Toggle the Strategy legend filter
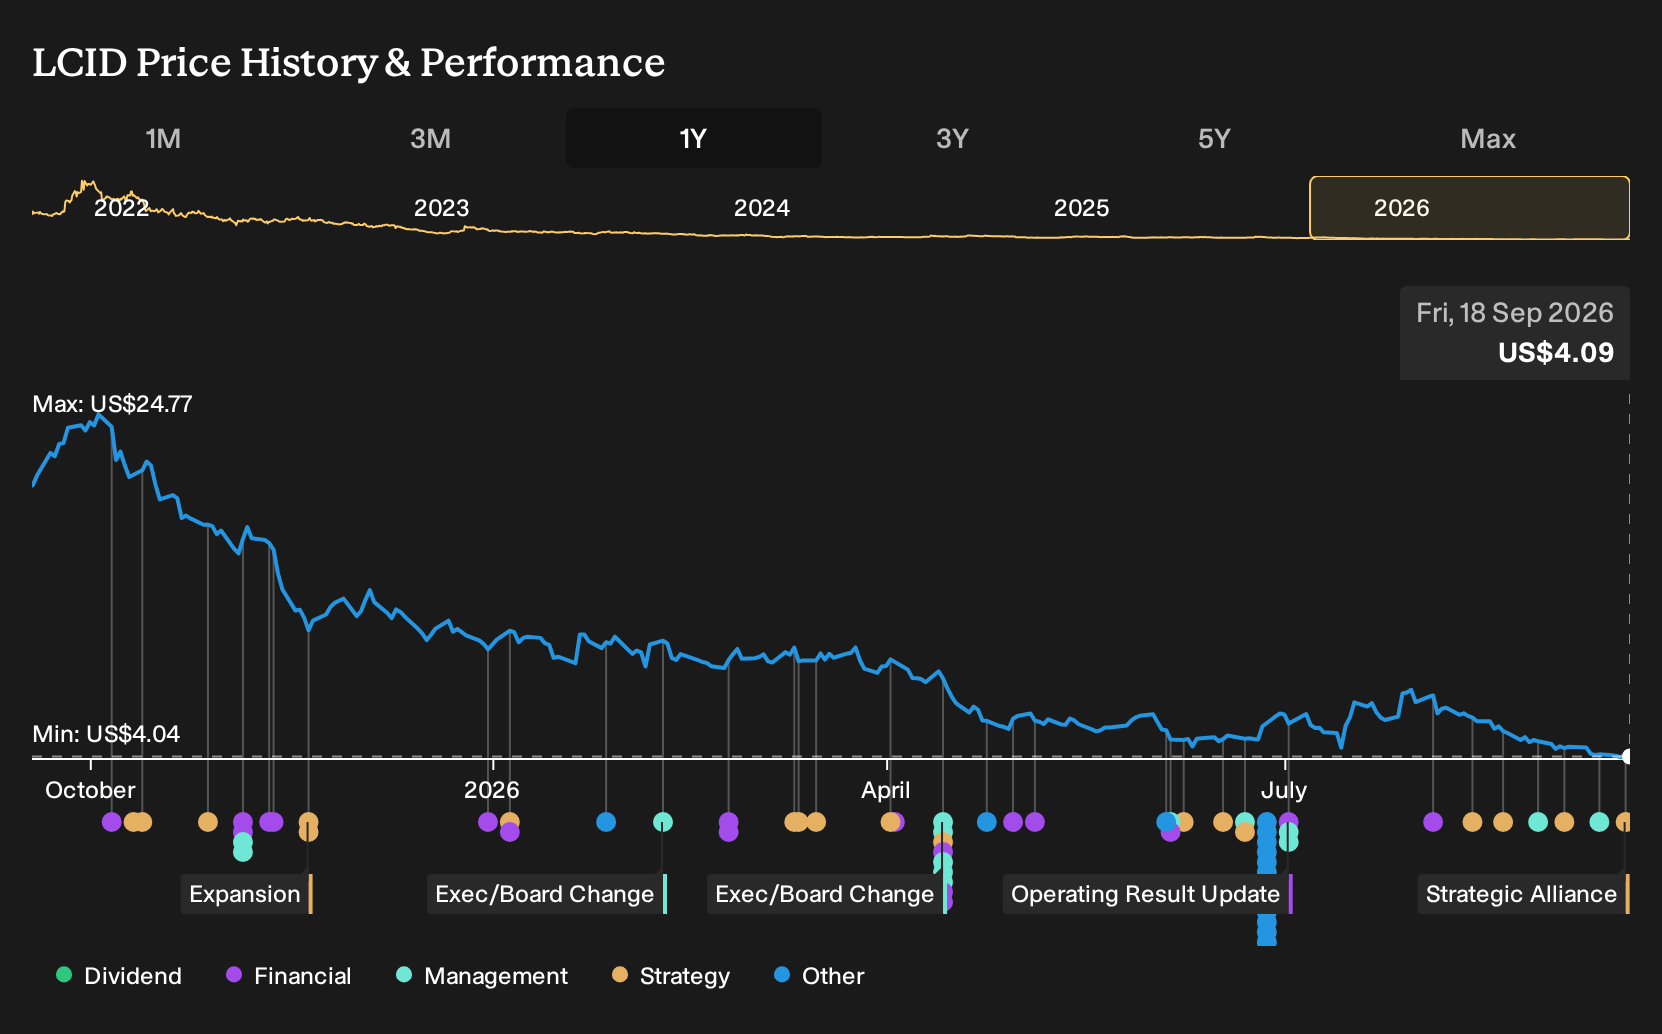This screenshot has height=1034, width=1662. (671, 976)
